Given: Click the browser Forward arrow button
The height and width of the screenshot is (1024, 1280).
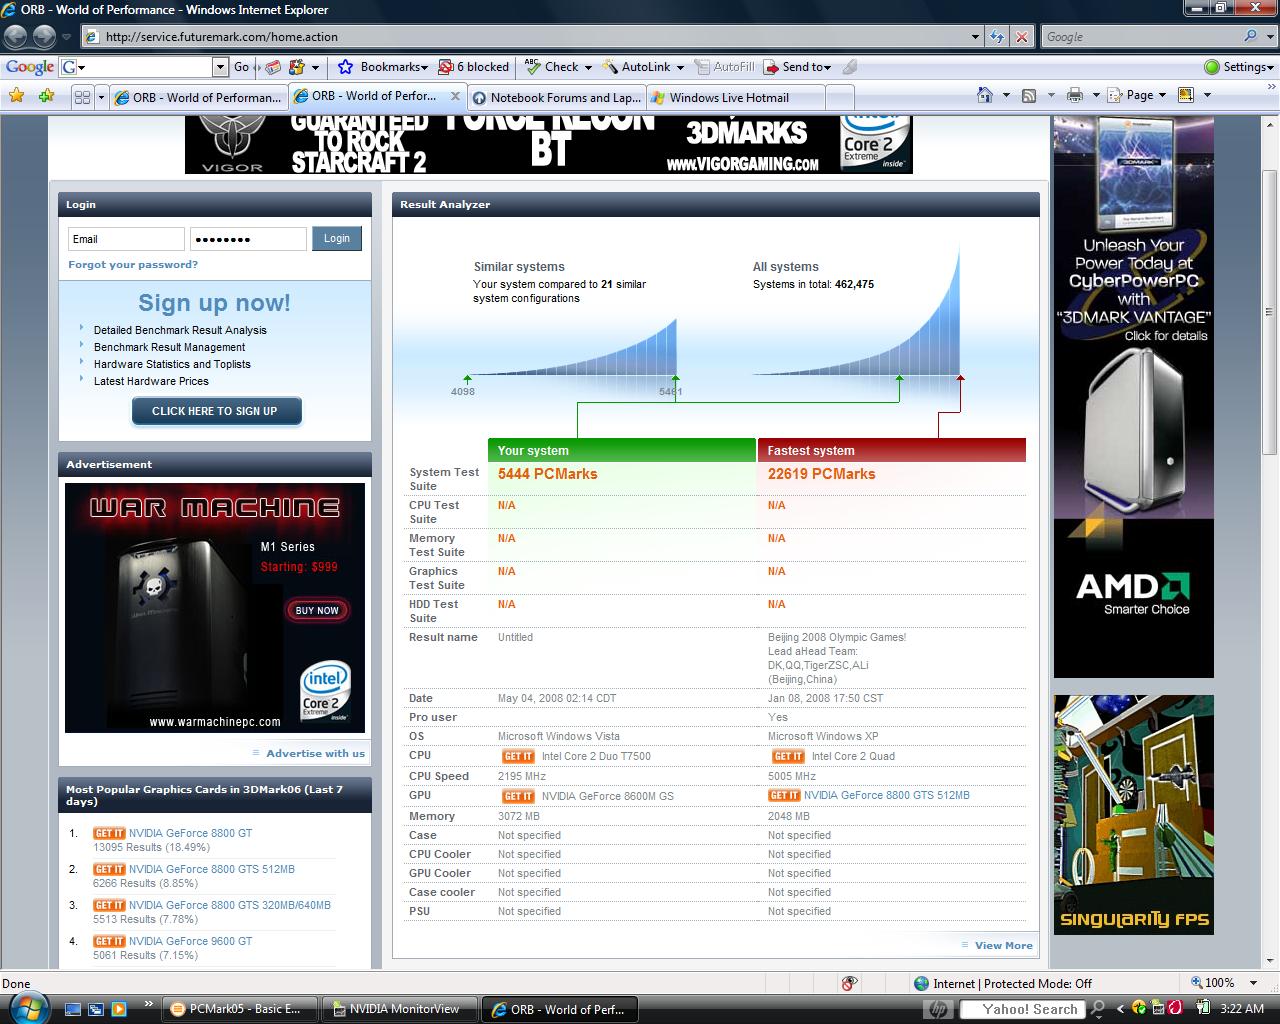Looking at the screenshot, I should pyautogui.click(x=44, y=37).
